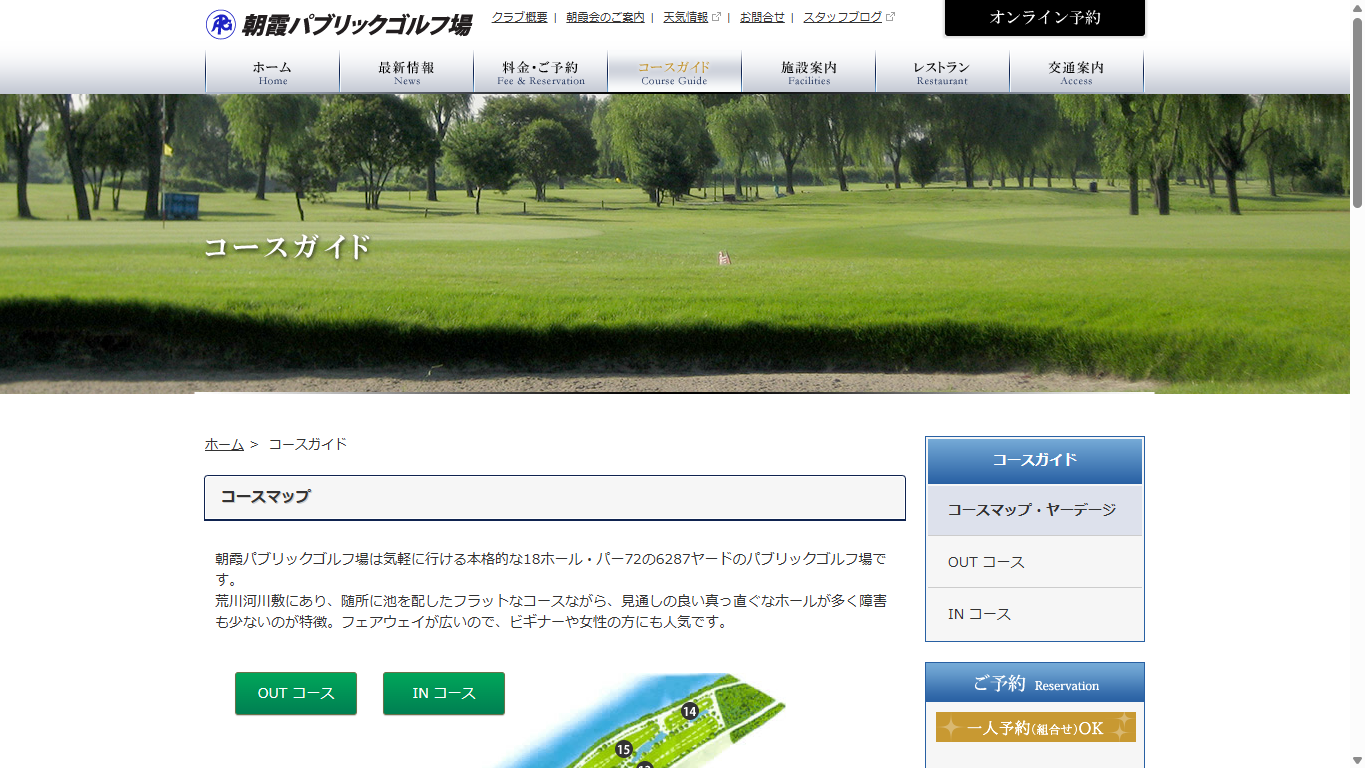Visit the スタッフブログ external link
This screenshot has width=1365, height=768.
pos(849,17)
